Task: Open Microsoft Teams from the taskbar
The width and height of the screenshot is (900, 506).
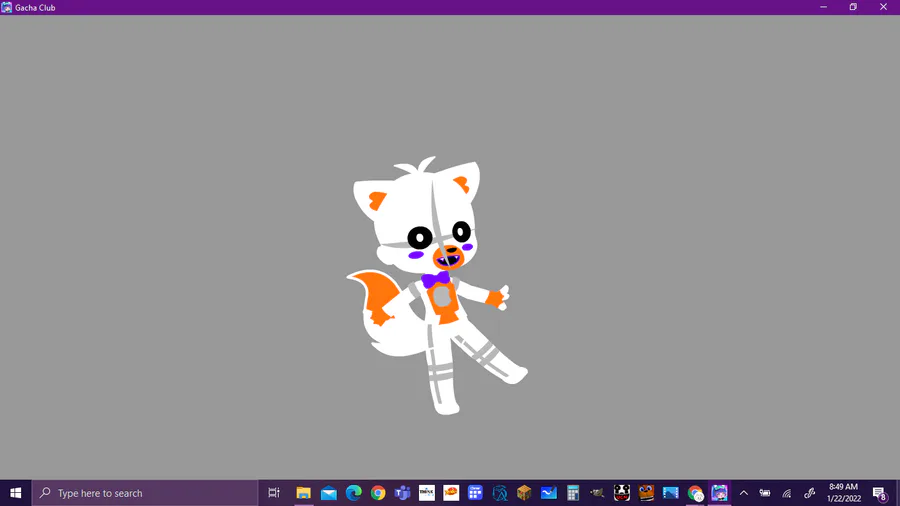Action: pyautogui.click(x=402, y=493)
